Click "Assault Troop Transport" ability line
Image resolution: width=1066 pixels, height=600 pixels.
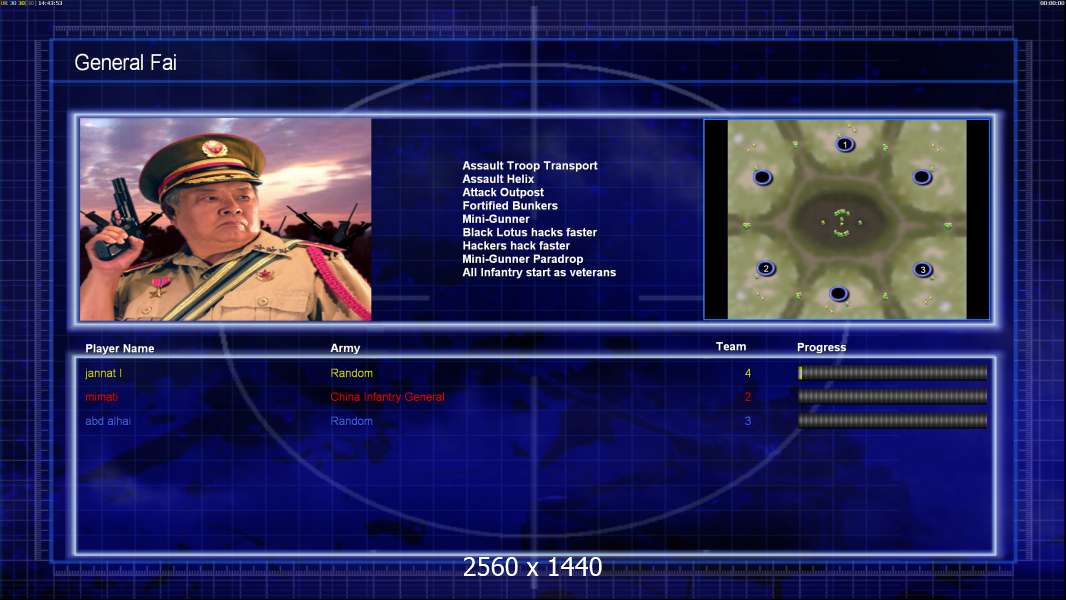pos(530,165)
